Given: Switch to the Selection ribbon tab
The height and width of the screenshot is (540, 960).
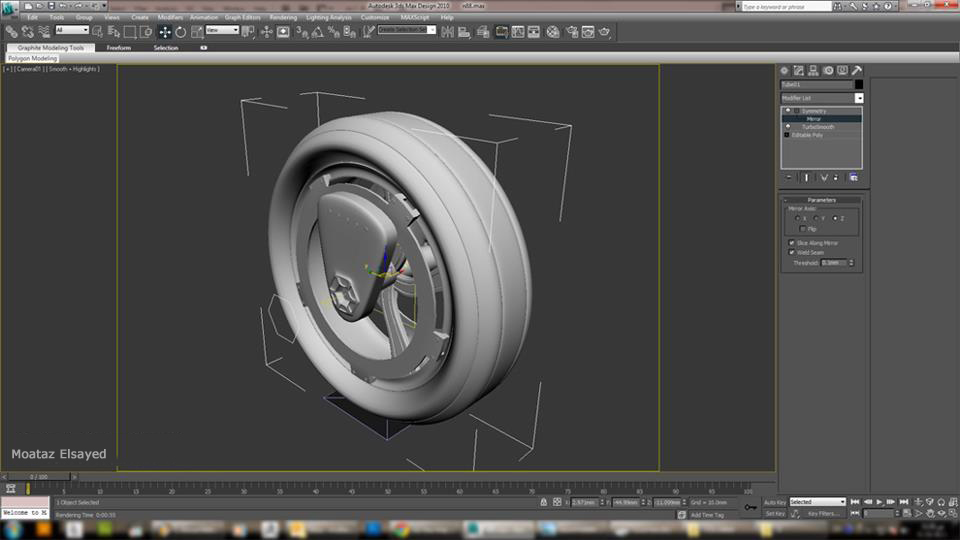Looking at the screenshot, I should click(166, 48).
